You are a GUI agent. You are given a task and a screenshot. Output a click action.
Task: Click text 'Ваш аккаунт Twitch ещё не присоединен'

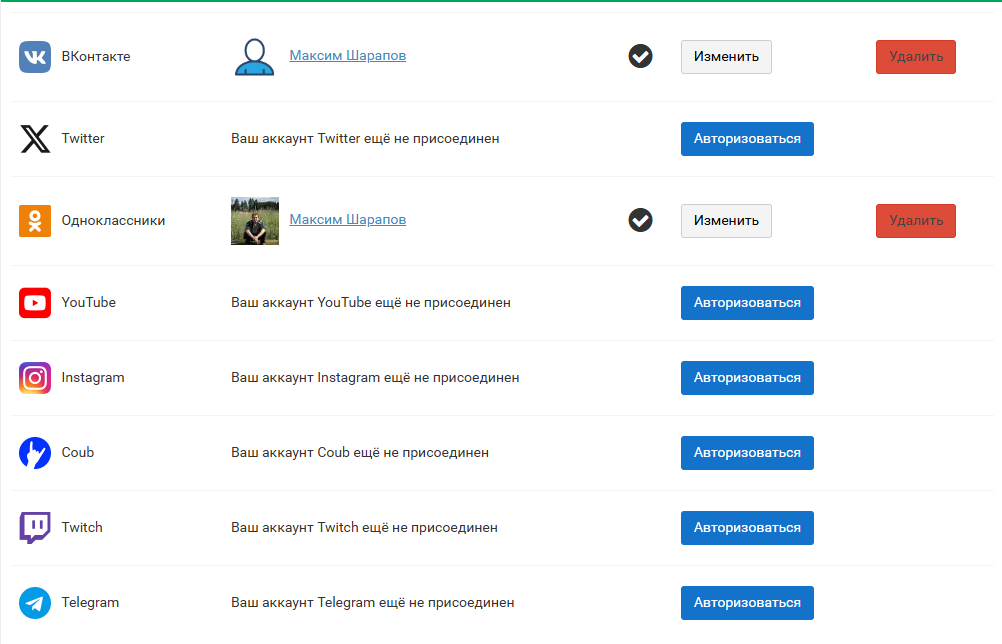(364, 528)
